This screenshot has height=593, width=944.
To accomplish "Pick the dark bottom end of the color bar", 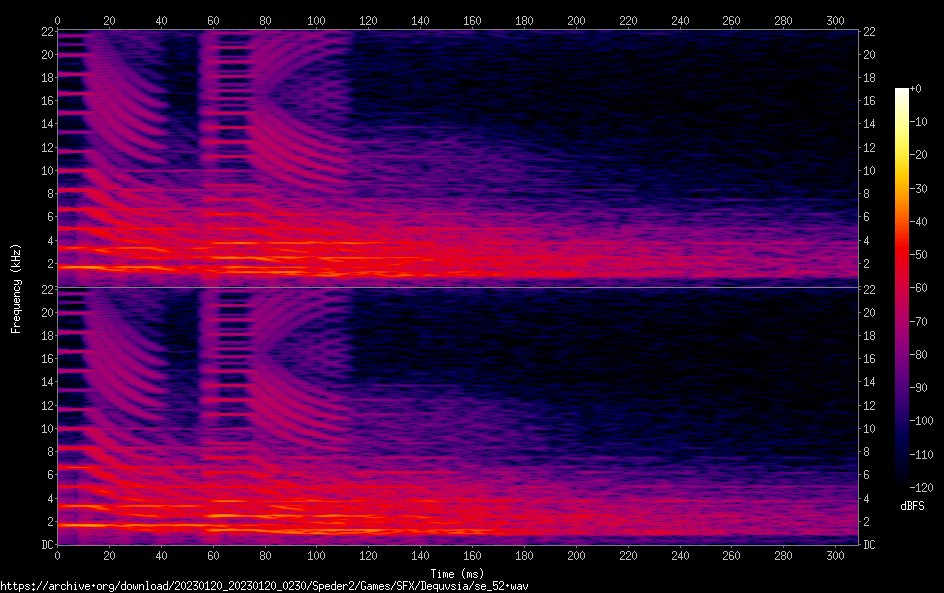I will click(x=902, y=484).
